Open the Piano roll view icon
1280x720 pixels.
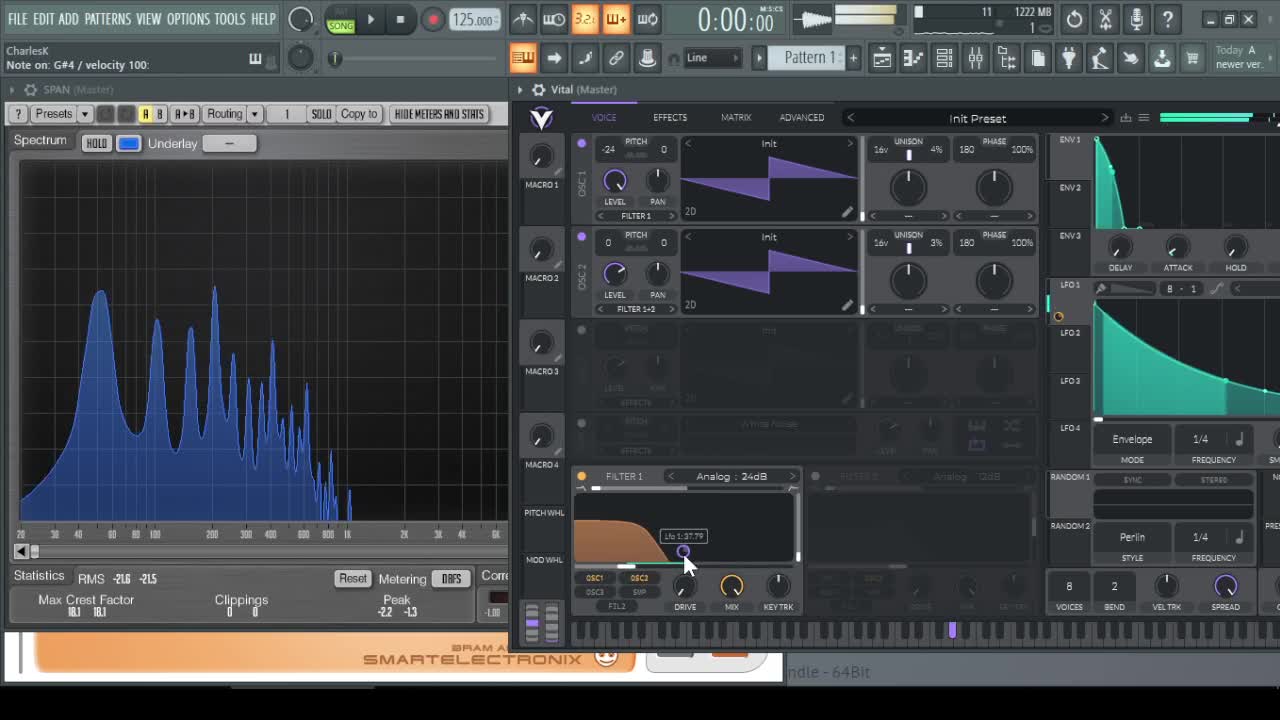(913, 58)
